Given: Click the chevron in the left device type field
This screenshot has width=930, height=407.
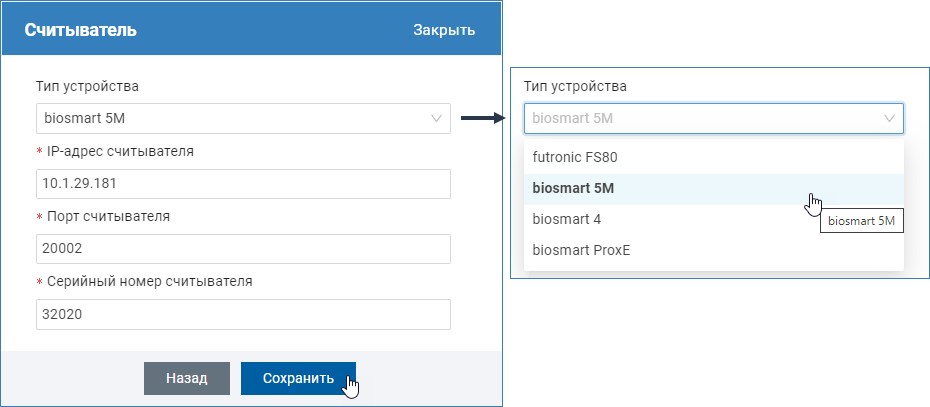Looking at the screenshot, I should click(x=437, y=118).
